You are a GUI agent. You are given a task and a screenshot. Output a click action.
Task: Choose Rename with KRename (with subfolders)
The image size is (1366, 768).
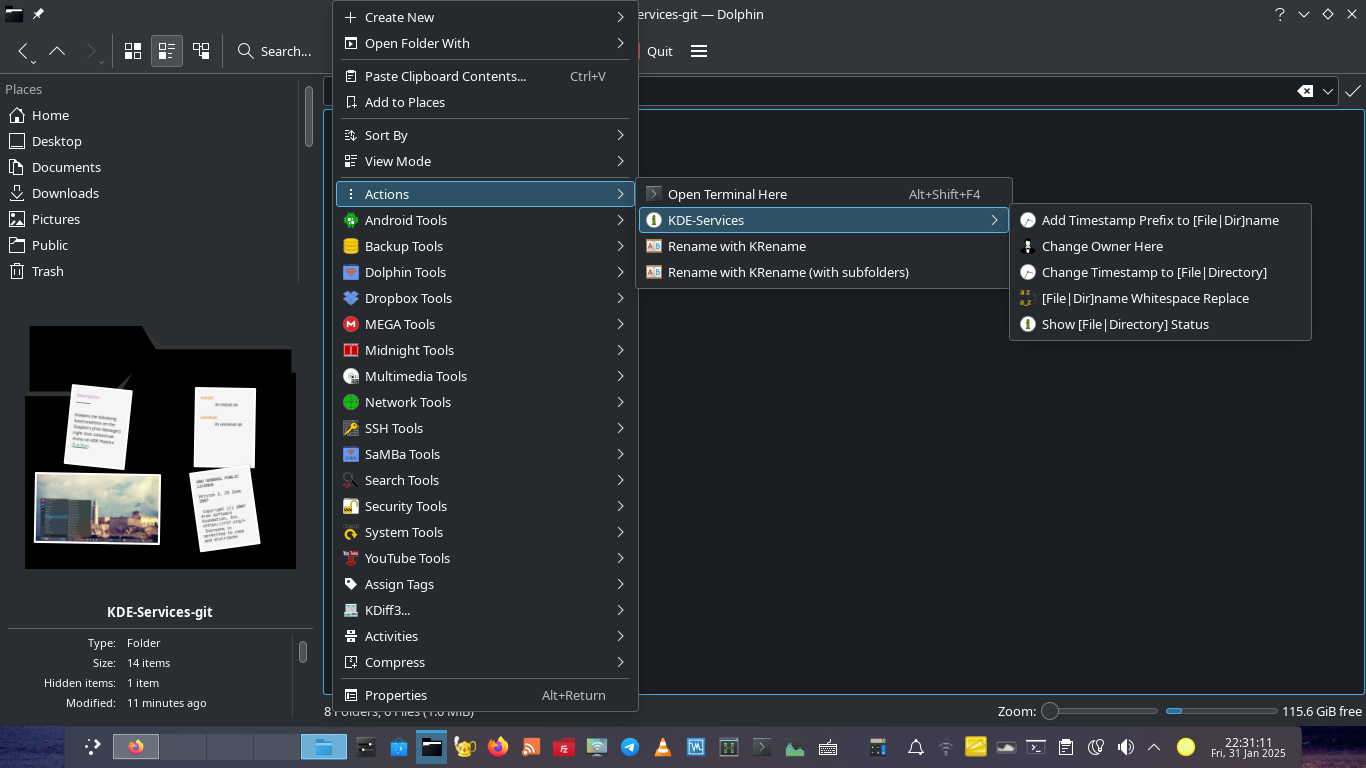coord(824,272)
